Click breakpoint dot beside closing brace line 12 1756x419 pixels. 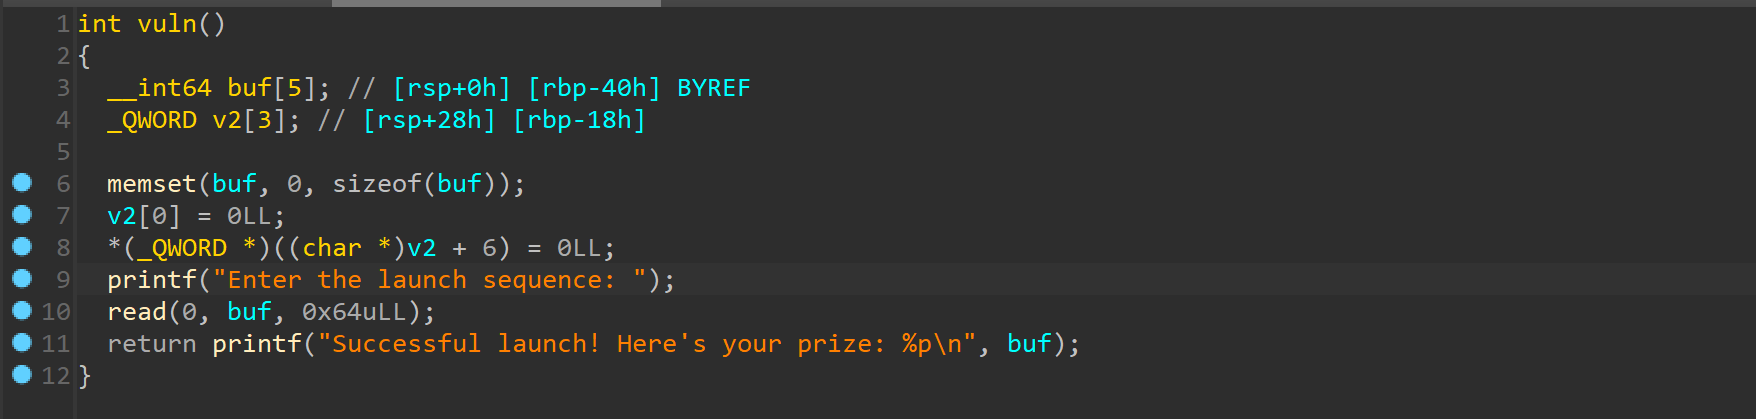point(22,375)
